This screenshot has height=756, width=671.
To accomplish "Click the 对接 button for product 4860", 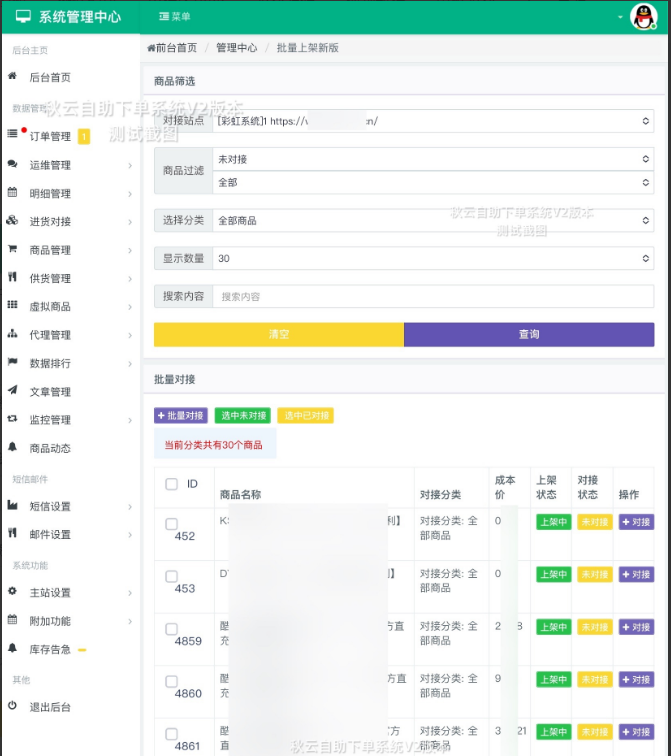I will point(636,680).
